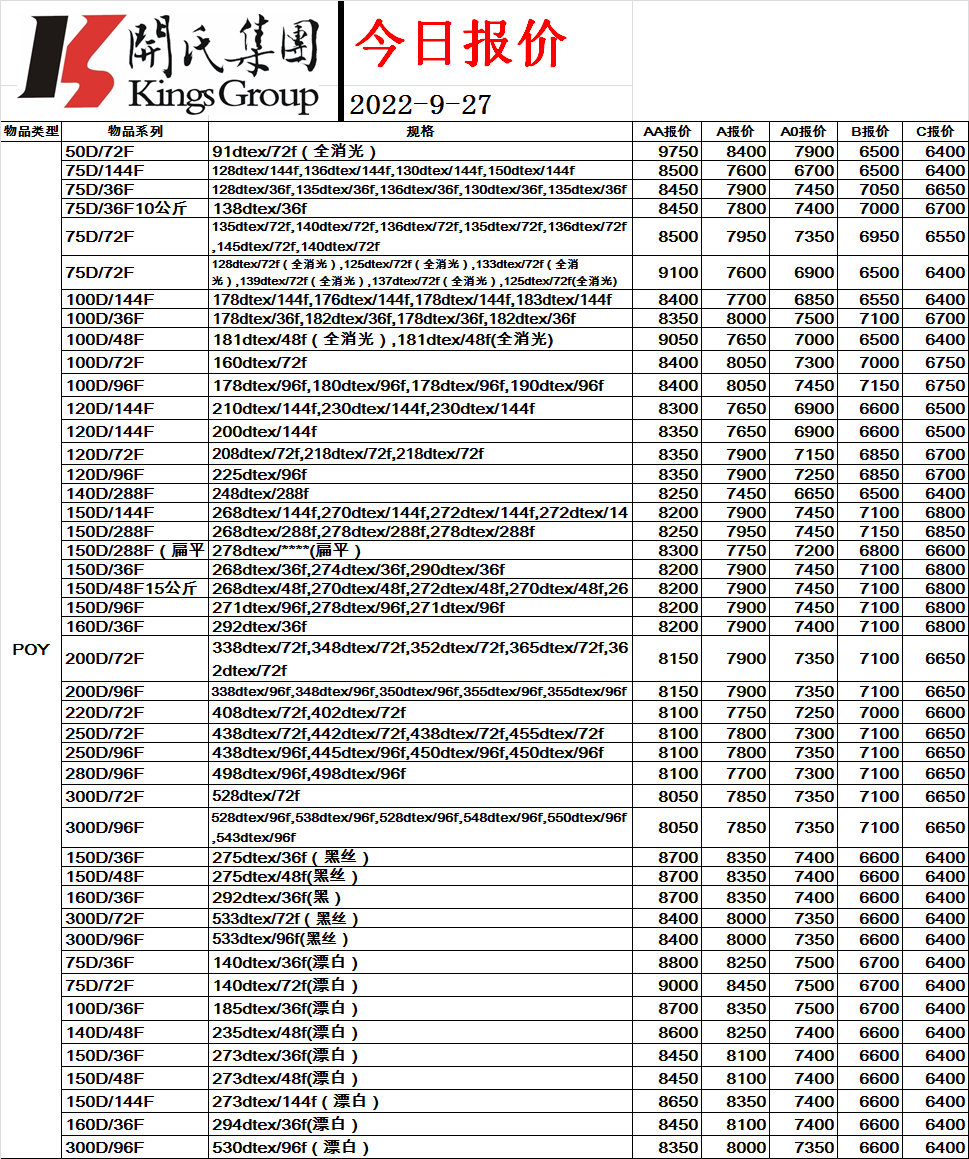Click the date 2022-9-27
Image resolution: width=969 pixels, height=1159 pixels.
click(420, 105)
